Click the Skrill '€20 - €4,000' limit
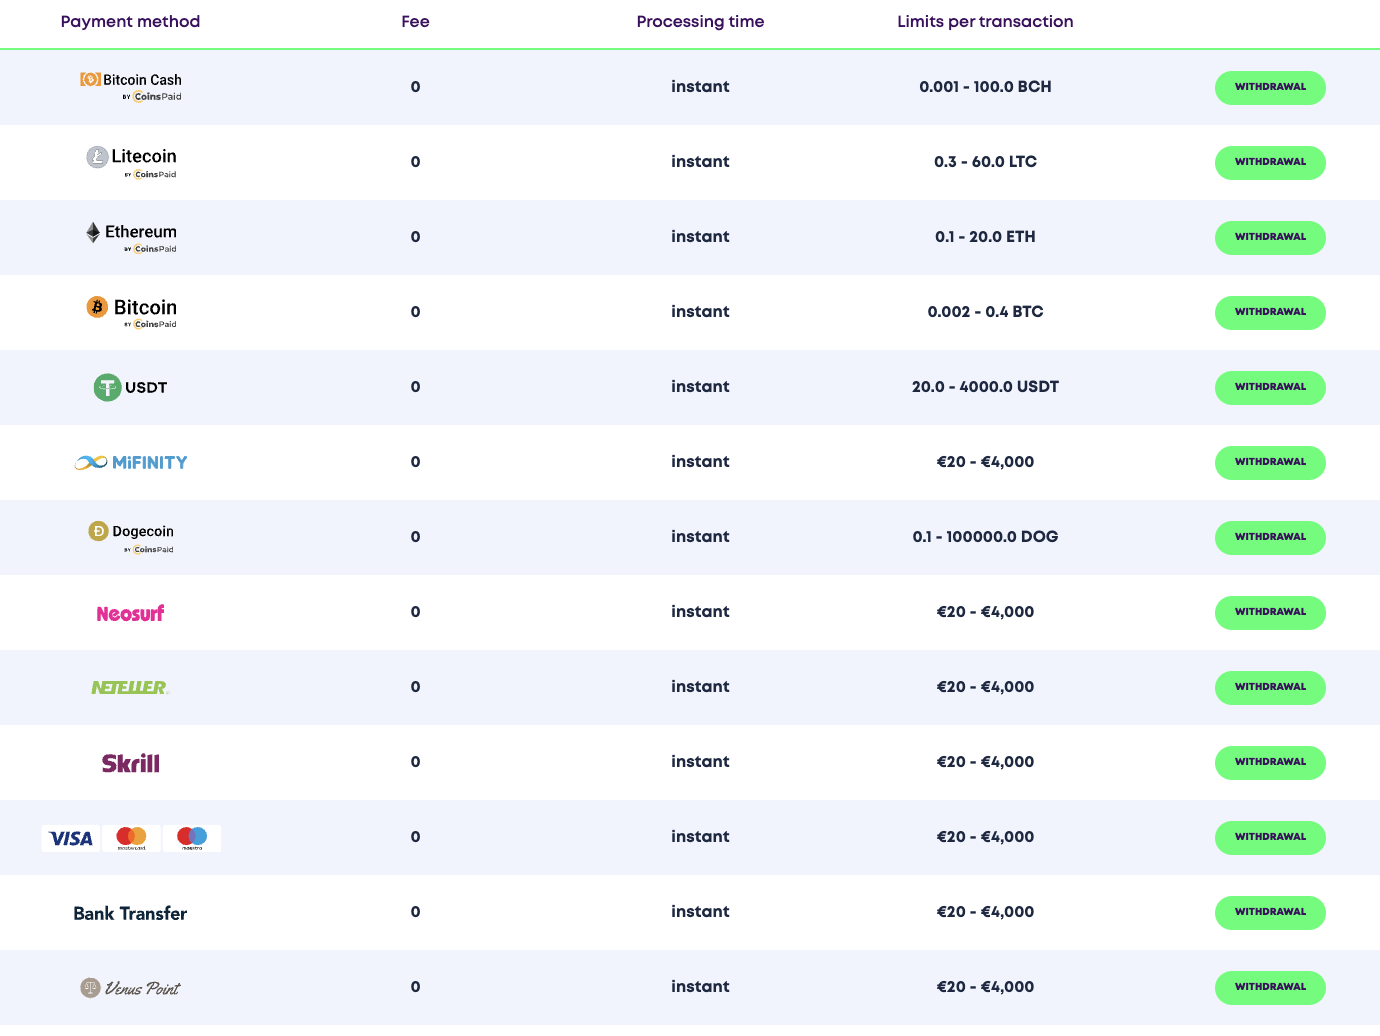Screen dimensions: 1380x1036 pyautogui.click(x=985, y=762)
